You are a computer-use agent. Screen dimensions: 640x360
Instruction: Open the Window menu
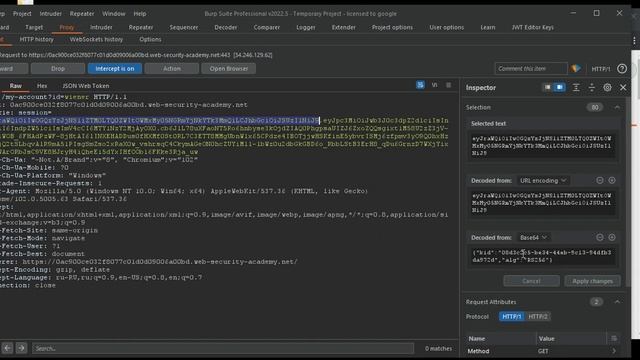click(113, 13)
